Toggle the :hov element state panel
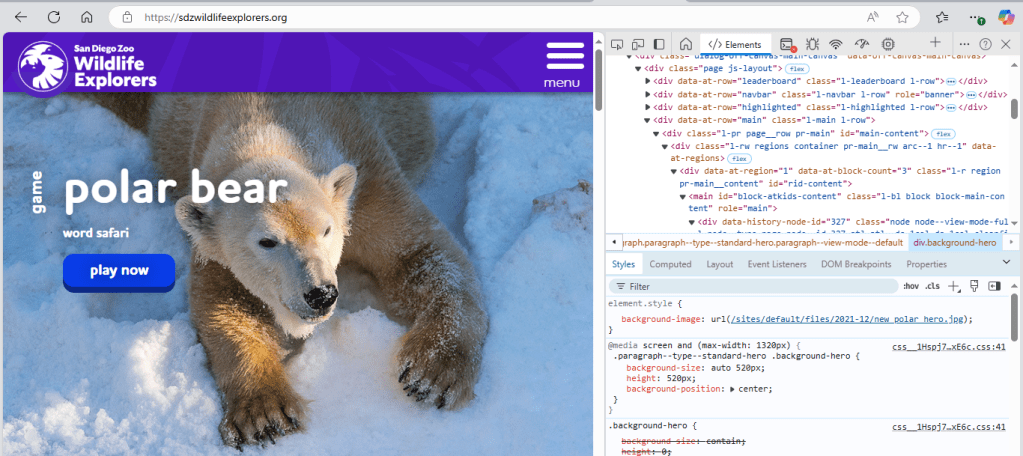Screen dimensions: 1023x456 [910, 286]
